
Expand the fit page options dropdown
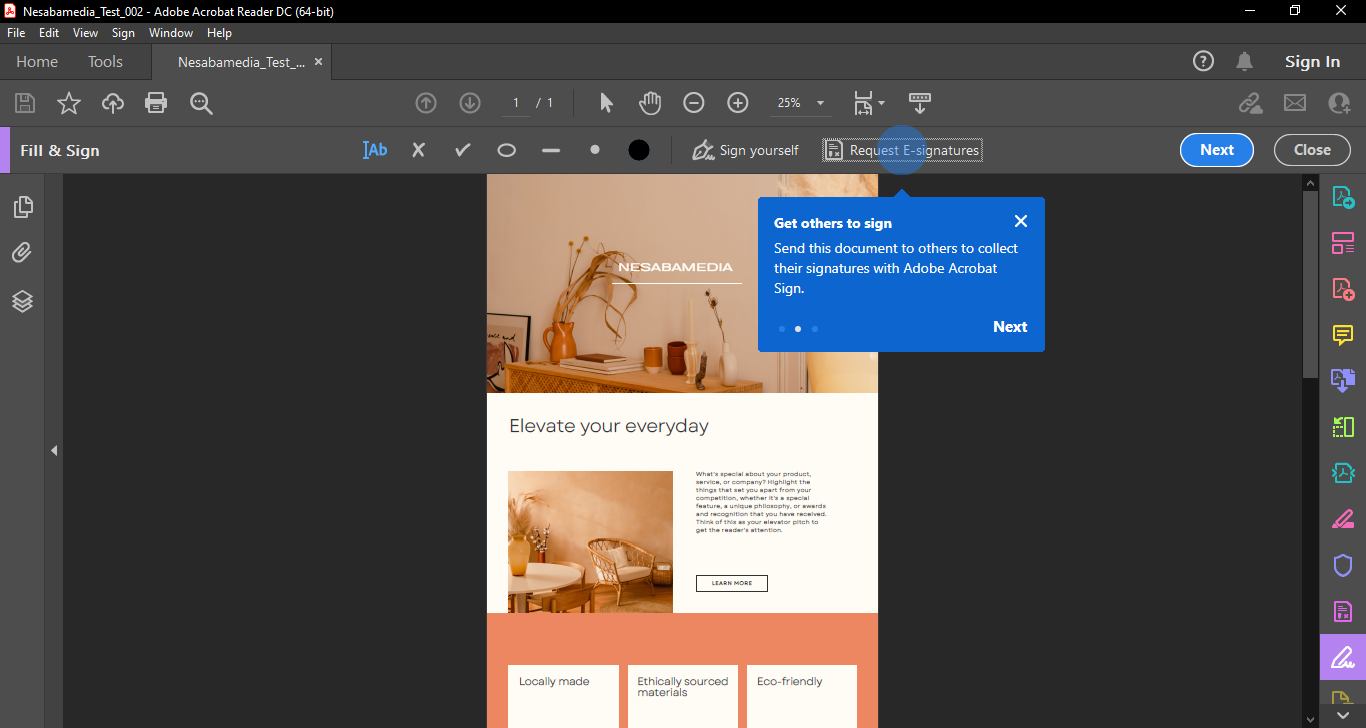[881, 103]
